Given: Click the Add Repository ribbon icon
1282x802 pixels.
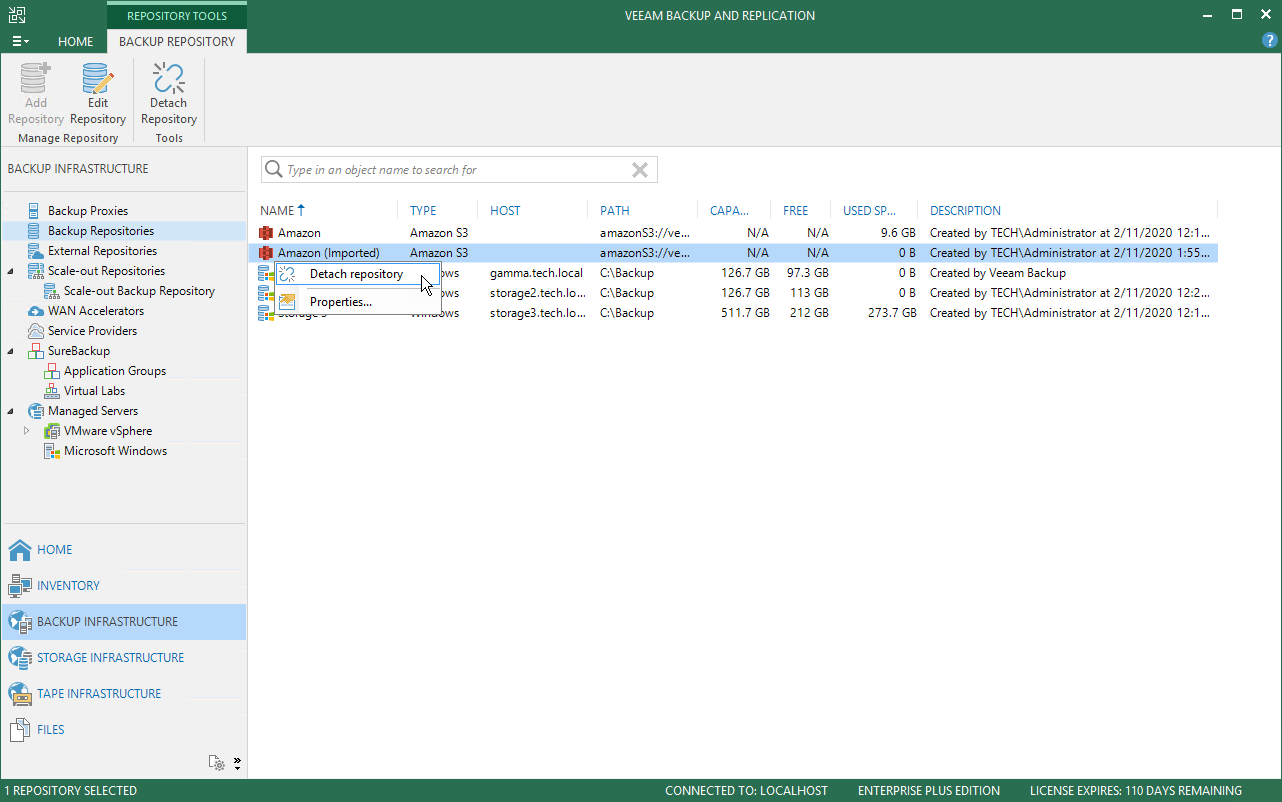Looking at the screenshot, I should coord(35,78).
